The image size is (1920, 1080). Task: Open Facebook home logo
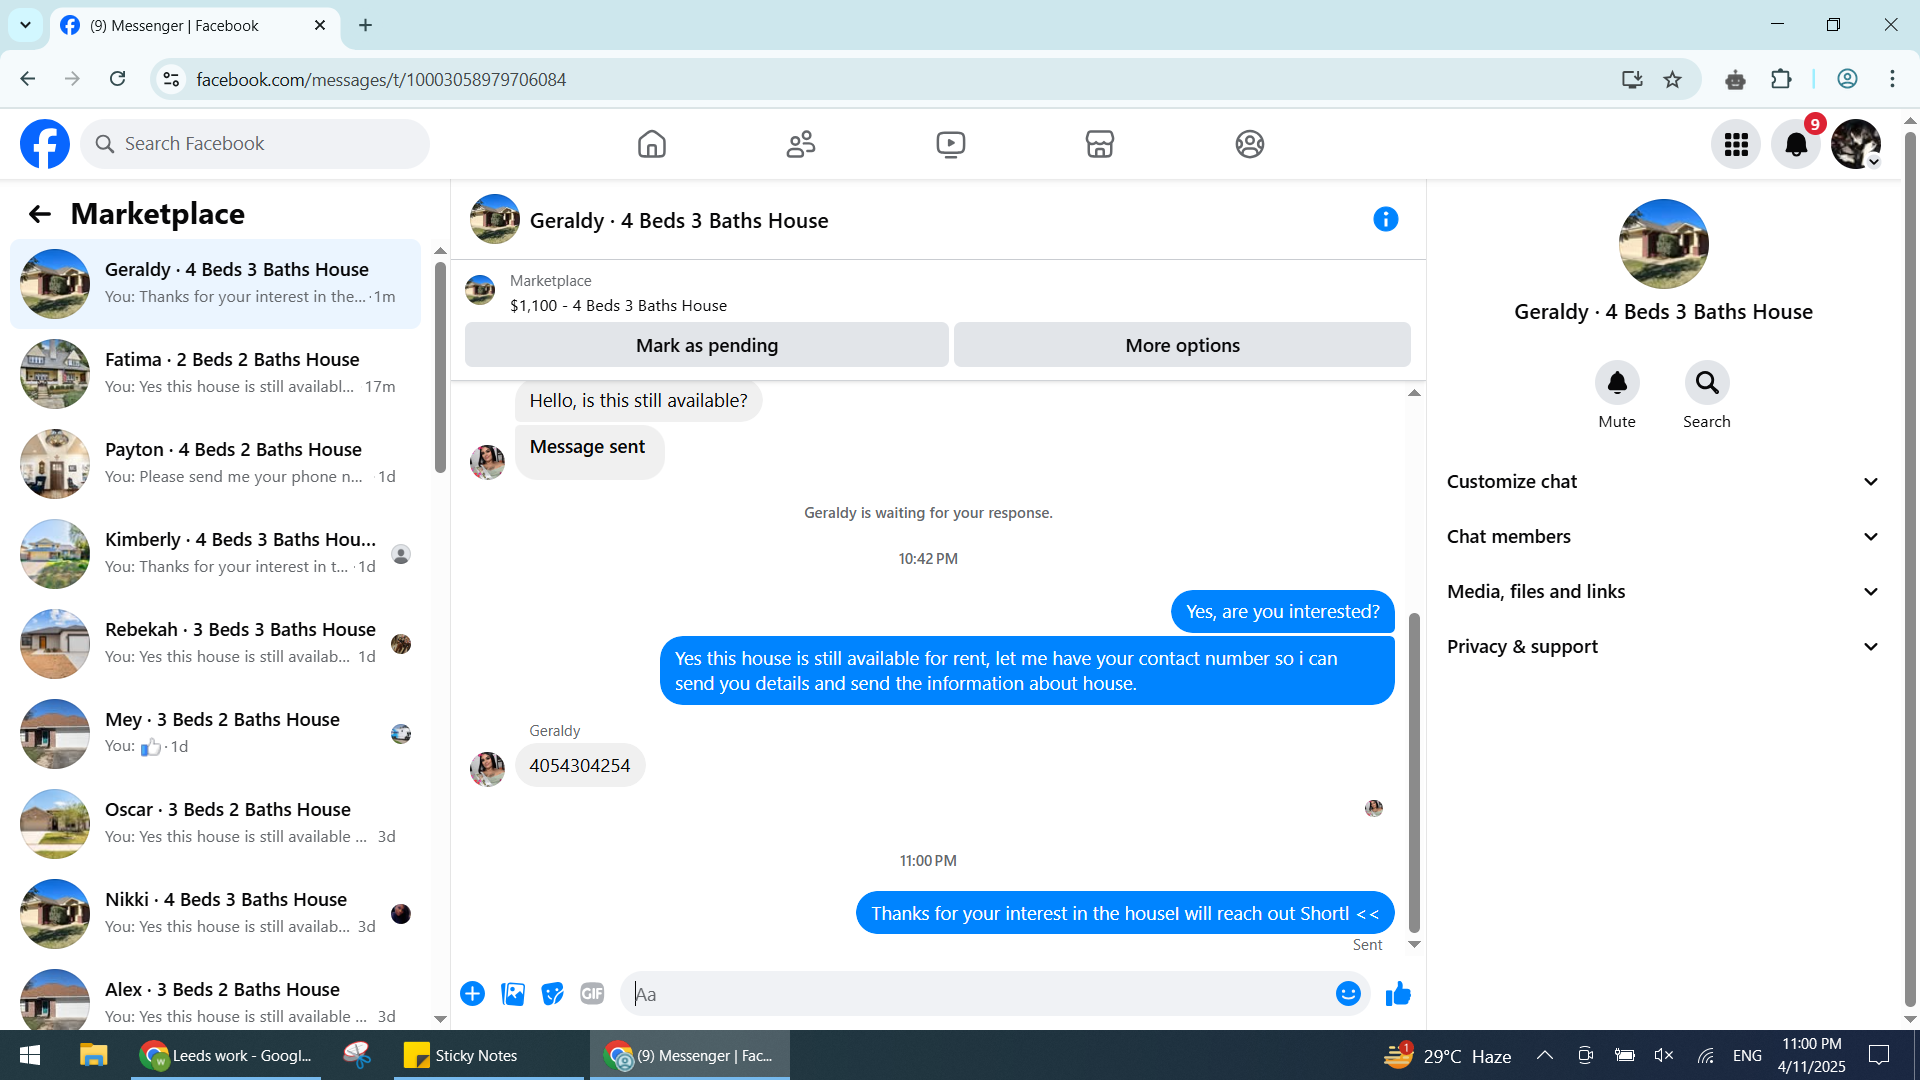click(45, 144)
